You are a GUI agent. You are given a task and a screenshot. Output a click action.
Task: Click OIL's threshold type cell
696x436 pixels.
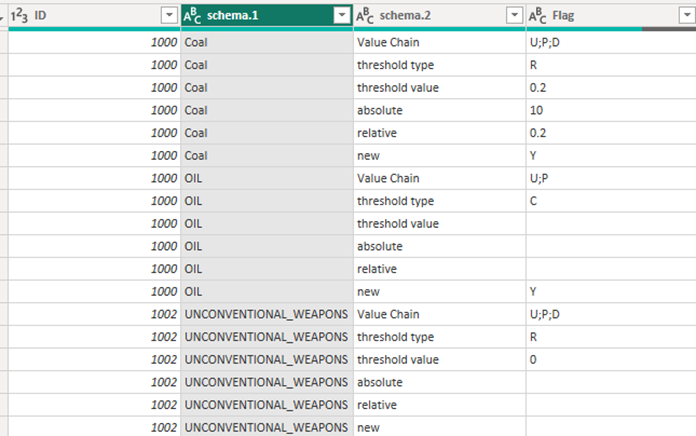pos(439,201)
